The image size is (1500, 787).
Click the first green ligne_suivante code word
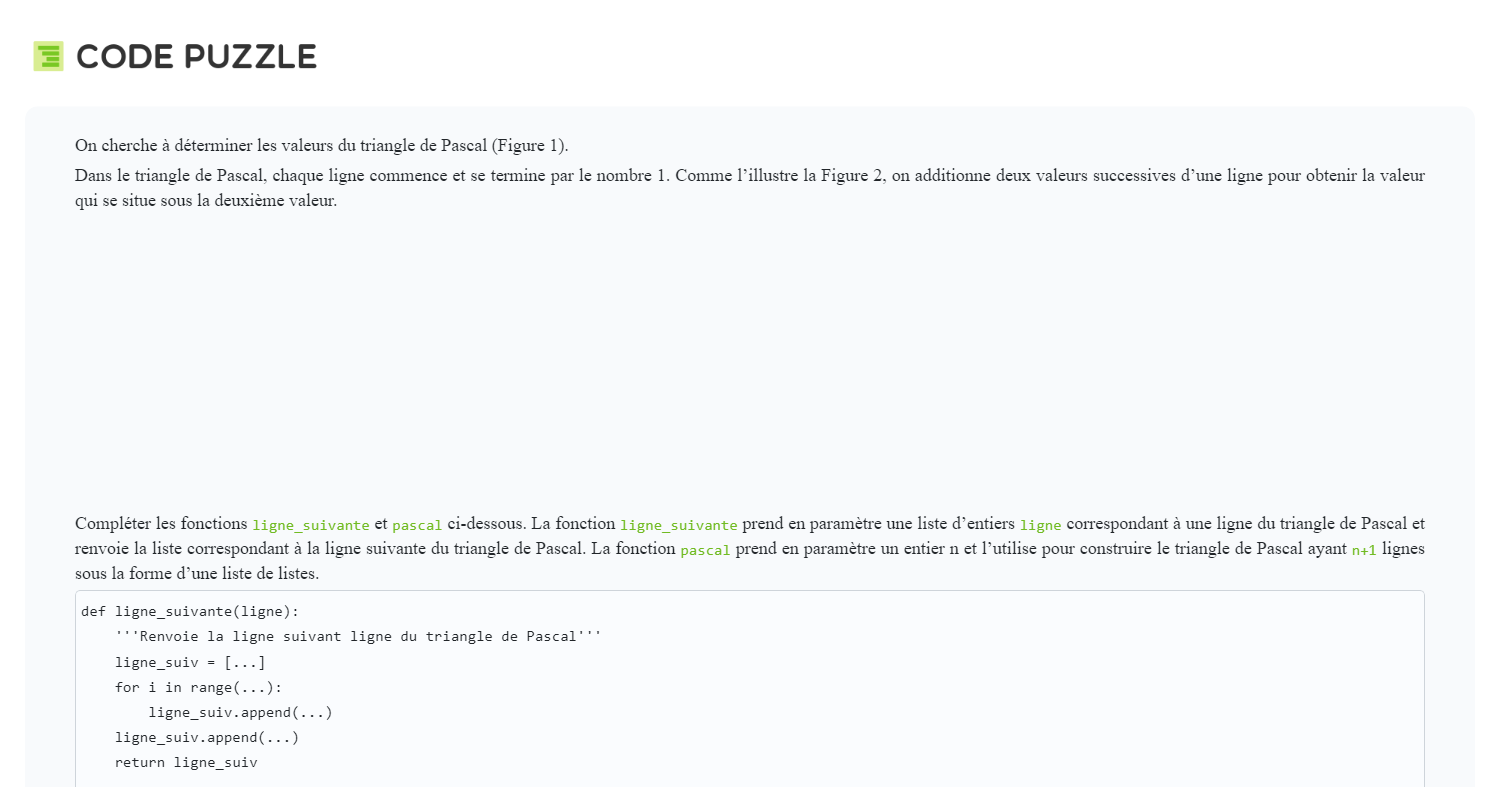click(310, 525)
